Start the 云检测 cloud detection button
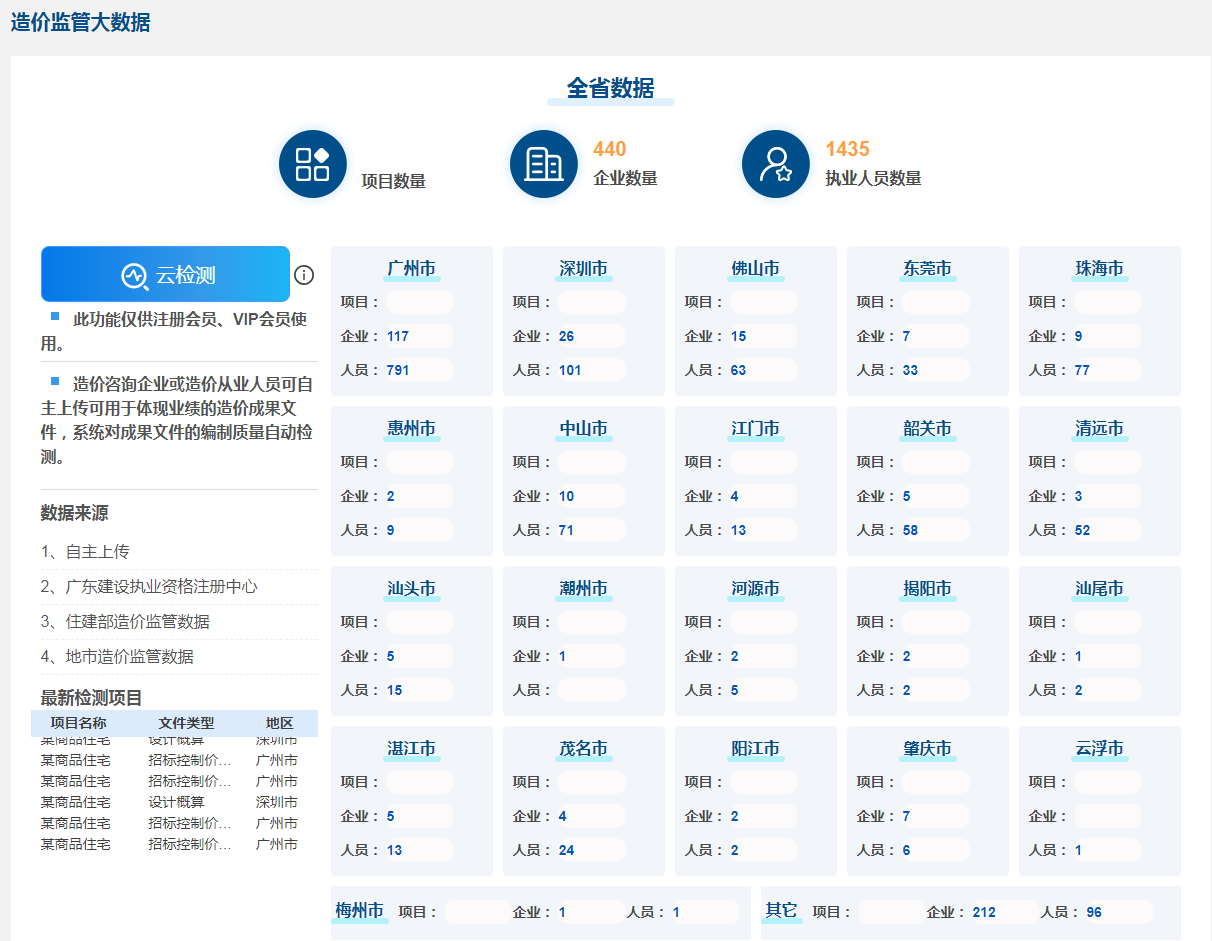The image size is (1212, 941). pyautogui.click(x=165, y=274)
